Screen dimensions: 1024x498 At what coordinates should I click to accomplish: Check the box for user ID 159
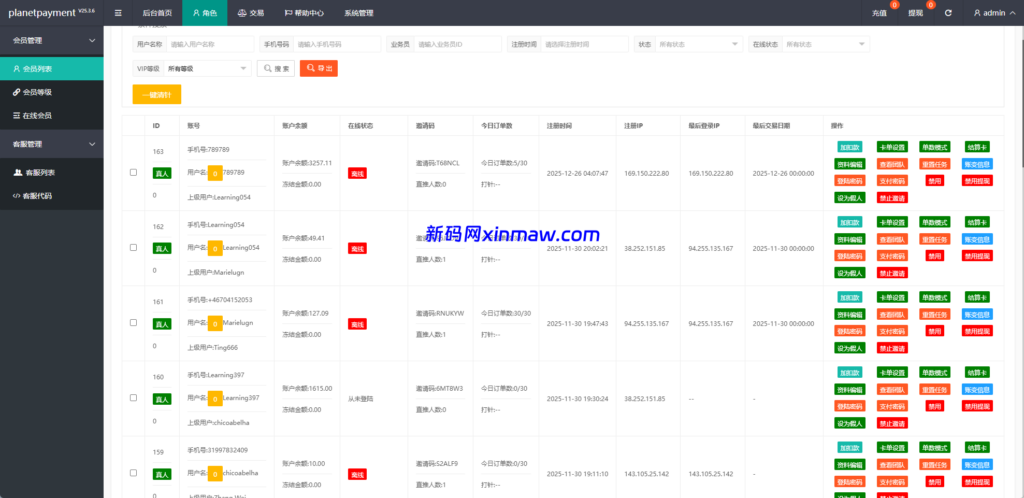click(x=133, y=473)
